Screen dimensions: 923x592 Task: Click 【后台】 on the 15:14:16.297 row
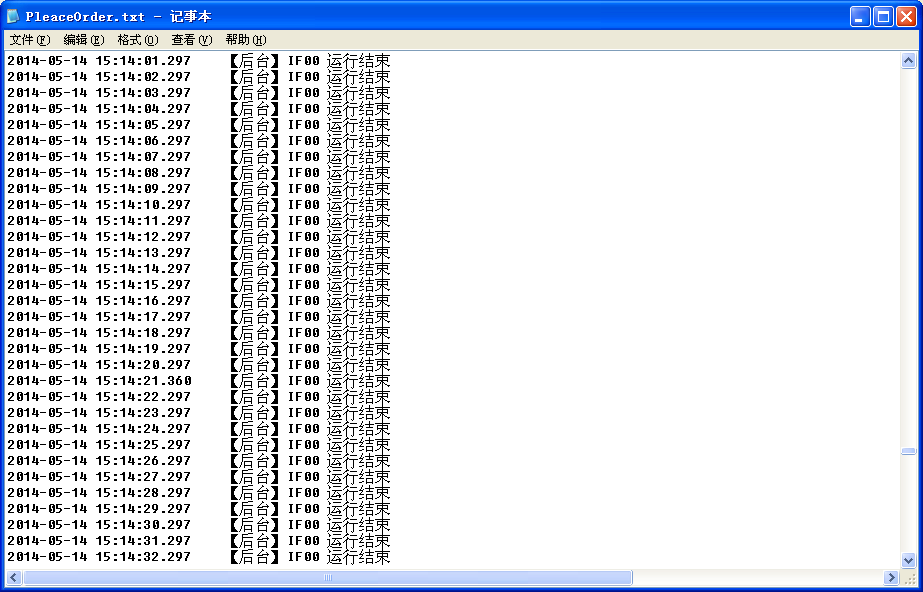click(254, 301)
